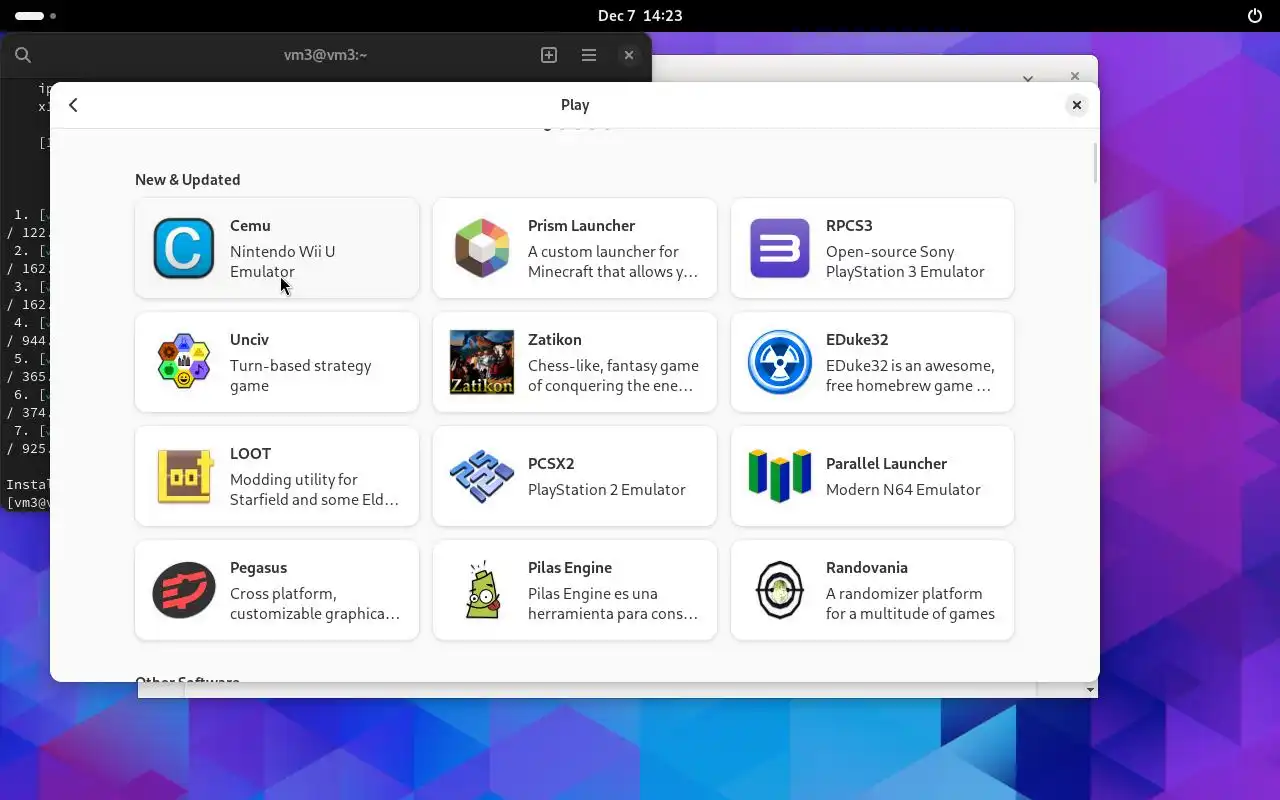Open the Pilas Engine title text
1280x800 pixels.
pos(570,568)
